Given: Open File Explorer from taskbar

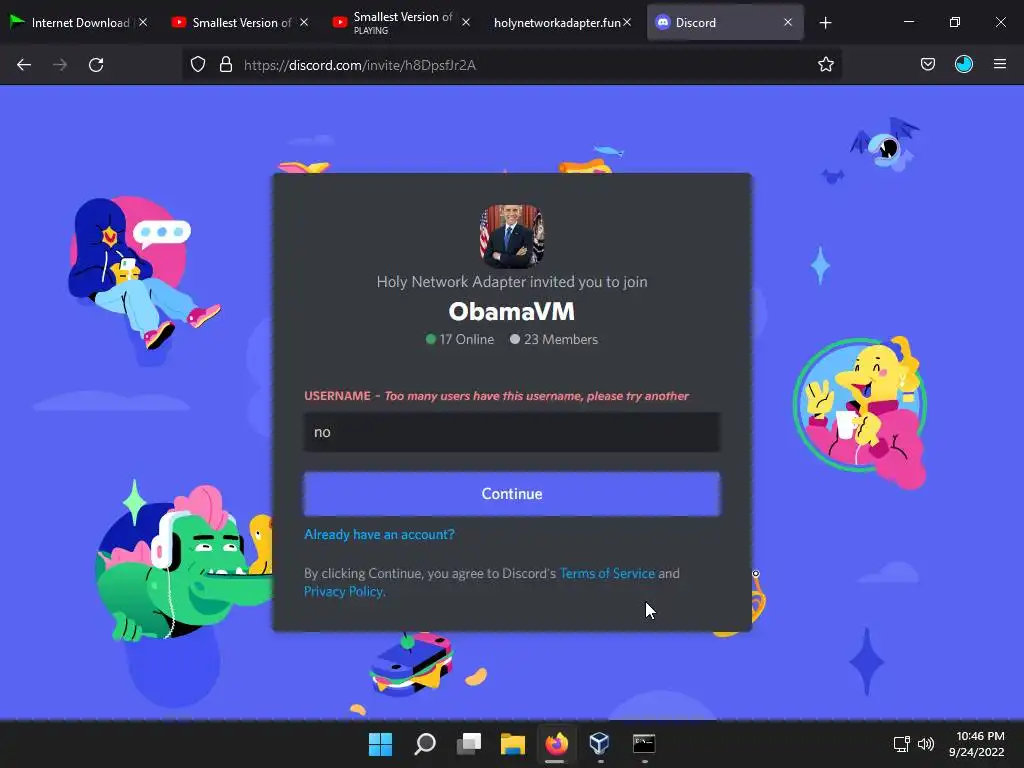Looking at the screenshot, I should click(513, 744).
